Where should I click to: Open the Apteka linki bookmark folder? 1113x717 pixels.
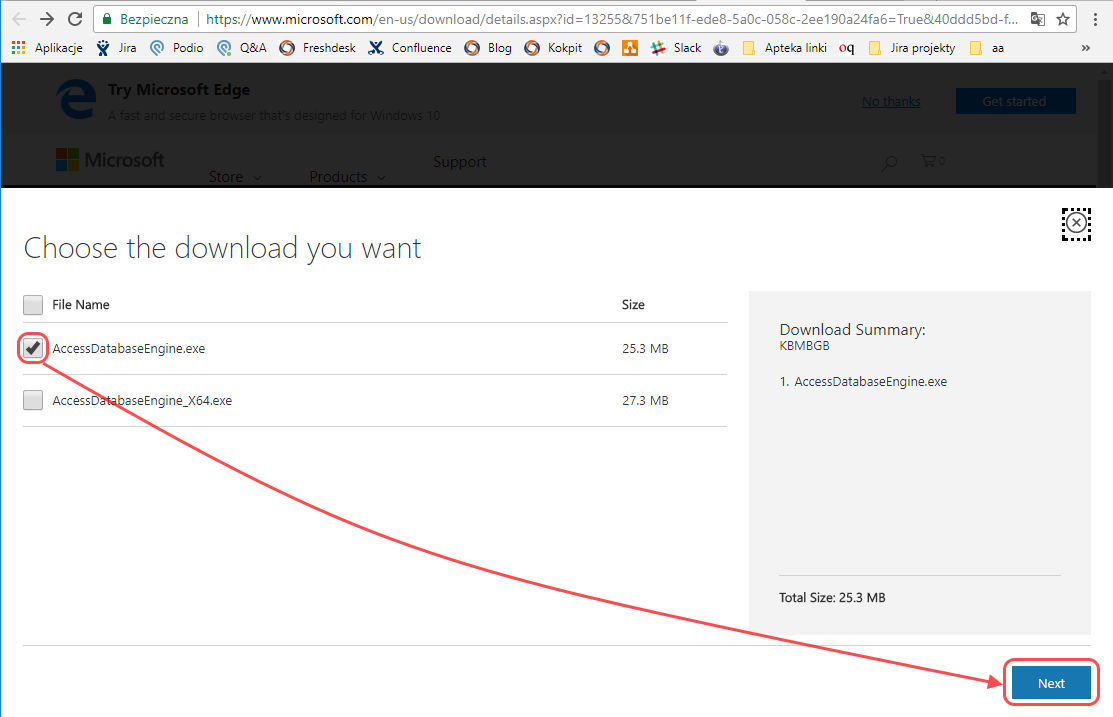(x=785, y=48)
